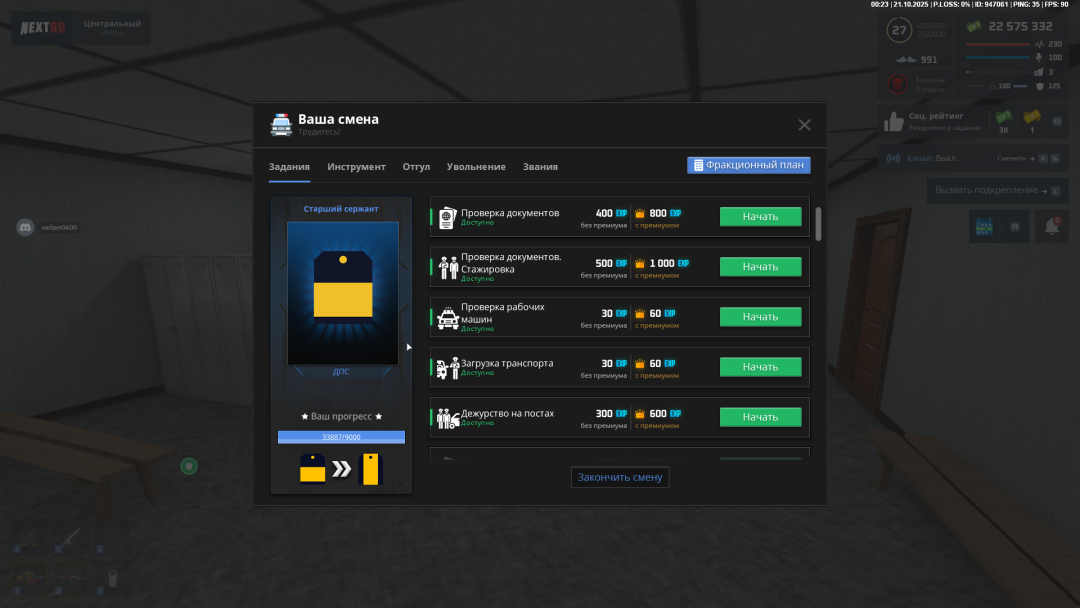Viewport: 1080px width, 608px height.
Task: Click the social rating thumbs-up icon
Action: pos(894,122)
